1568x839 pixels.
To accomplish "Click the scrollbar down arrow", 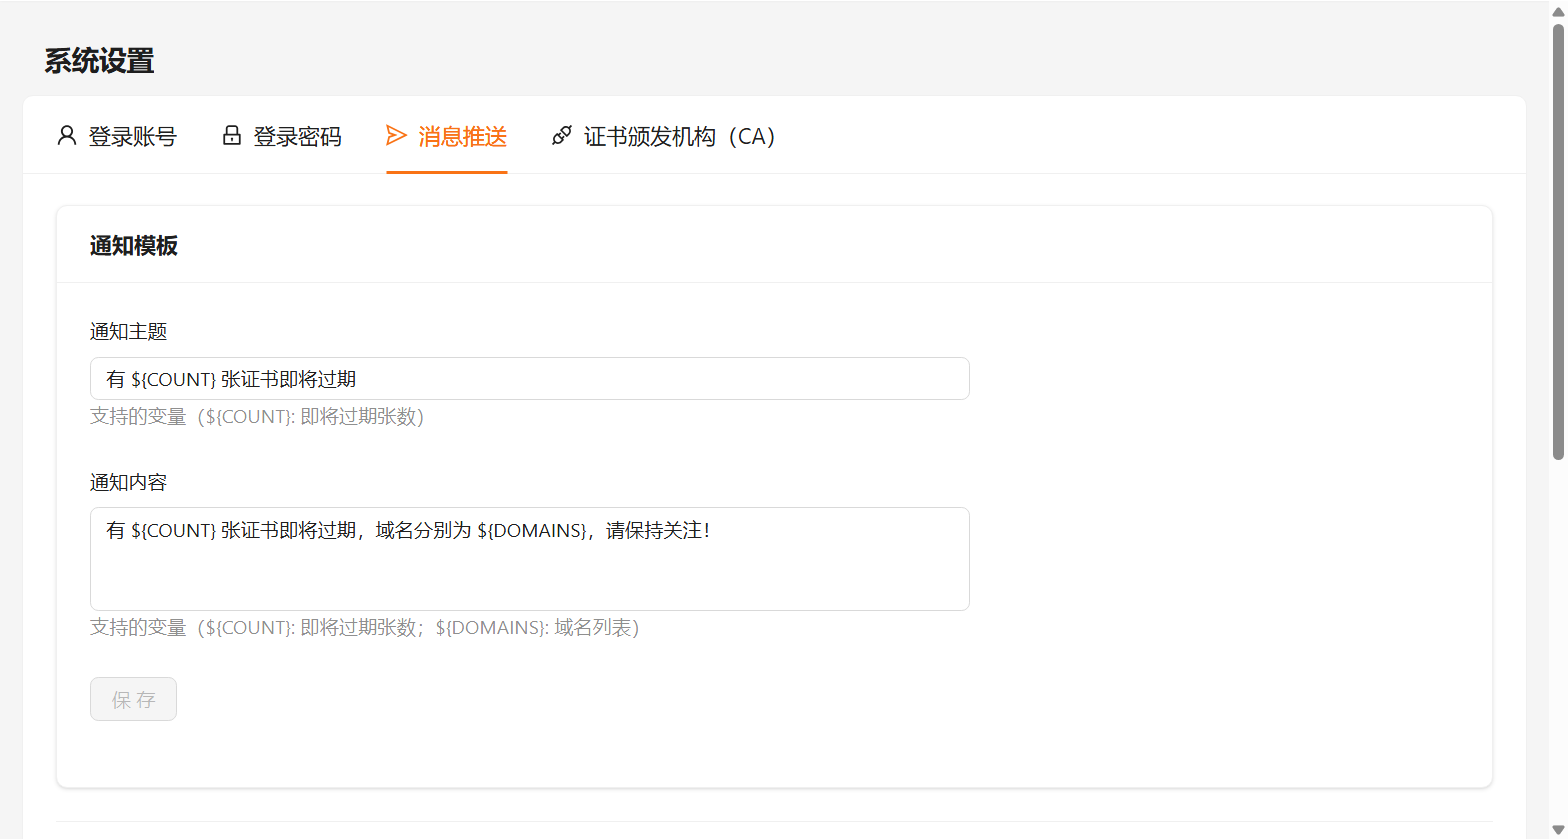I will tap(1558, 829).
